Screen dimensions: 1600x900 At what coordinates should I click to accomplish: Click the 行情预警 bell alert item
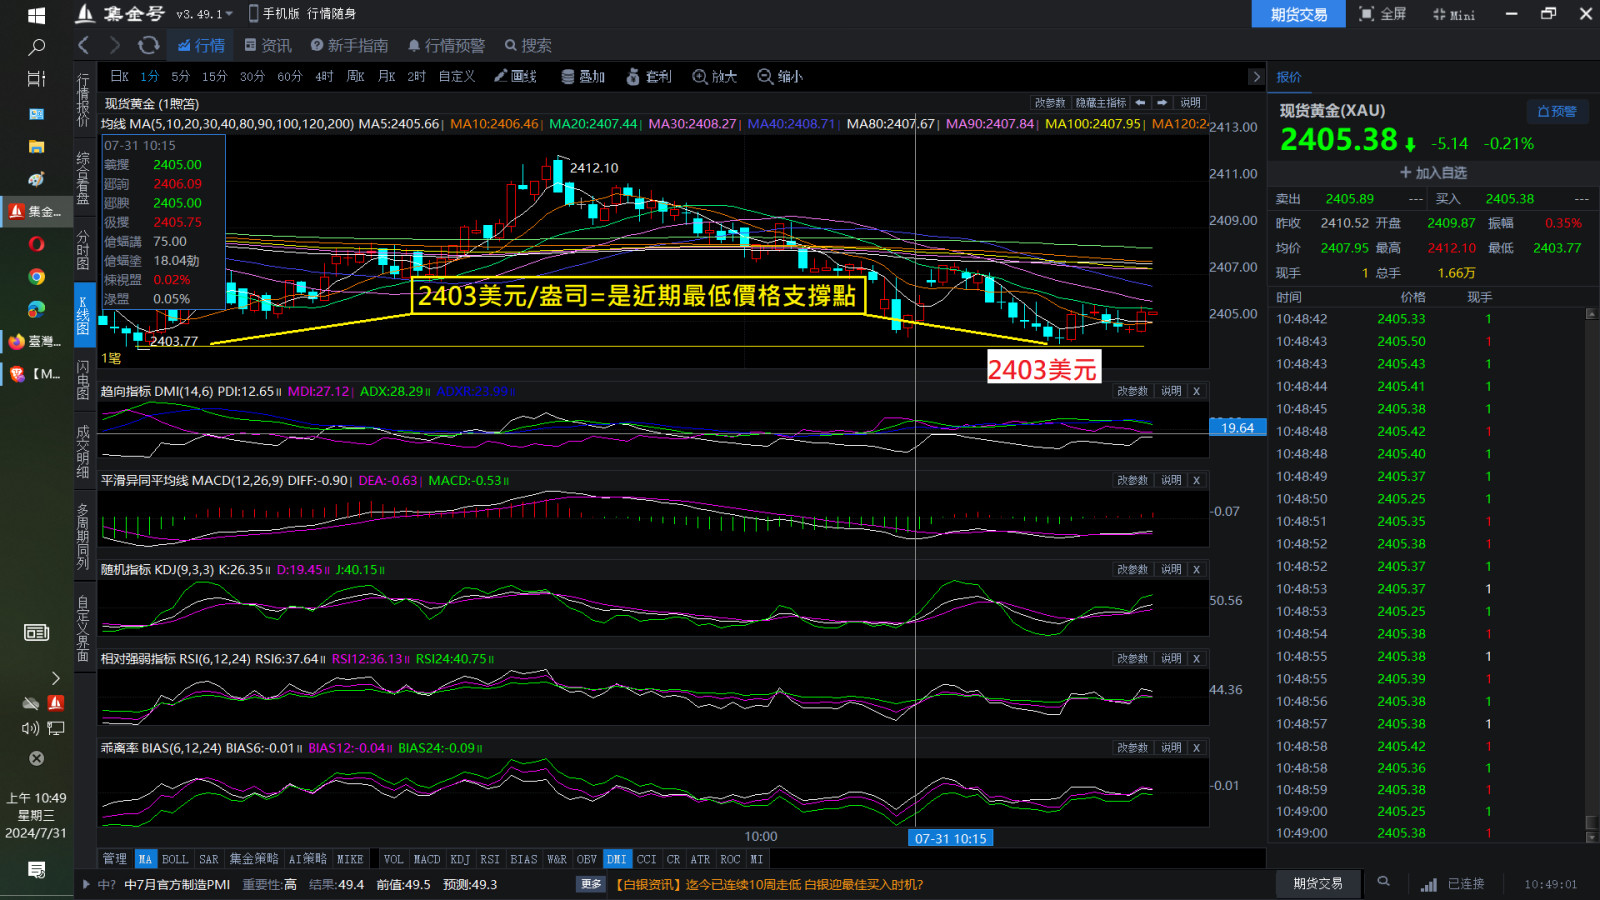pos(446,45)
